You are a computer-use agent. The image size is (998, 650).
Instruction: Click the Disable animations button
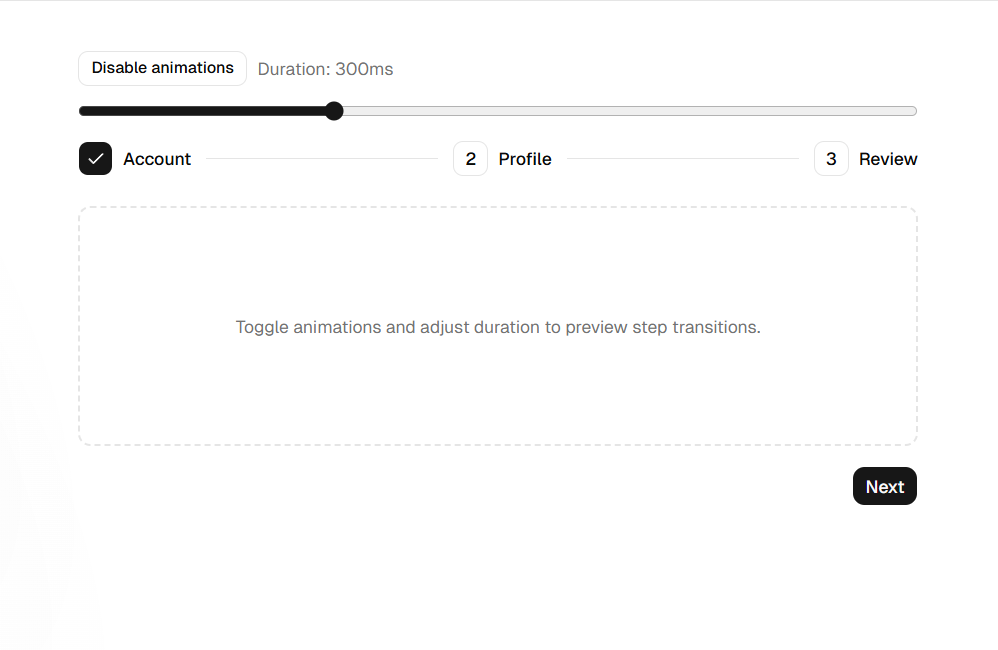click(x=162, y=68)
